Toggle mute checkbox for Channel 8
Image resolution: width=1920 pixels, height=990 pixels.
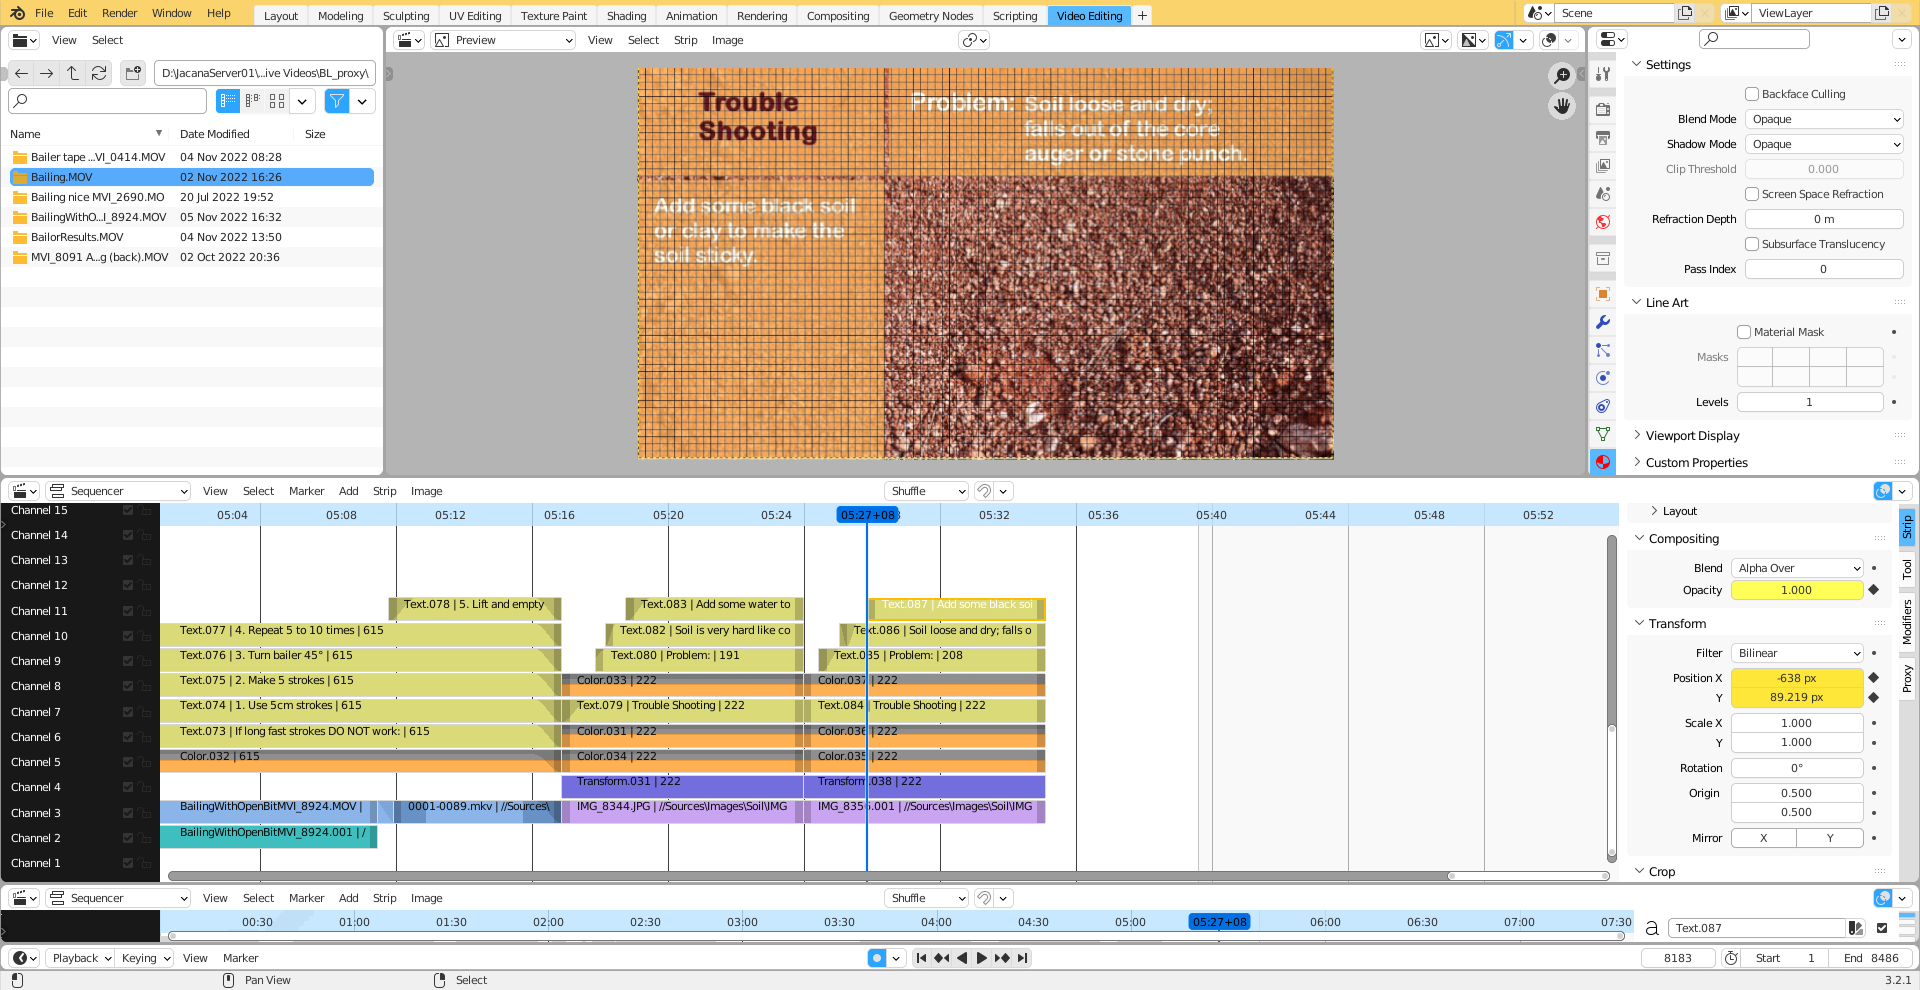pyautogui.click(x=128, y=686)
